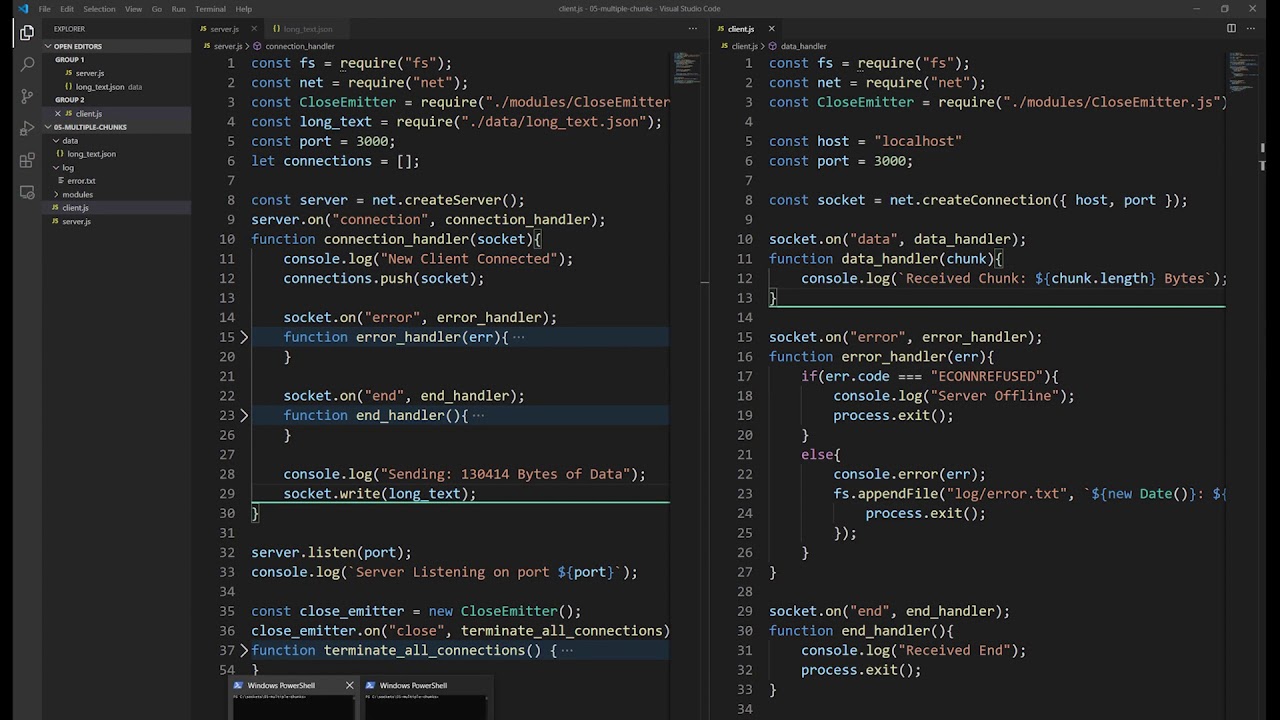
Task: Click data_handler breadcrumb segment
Action: pos(803,46)
